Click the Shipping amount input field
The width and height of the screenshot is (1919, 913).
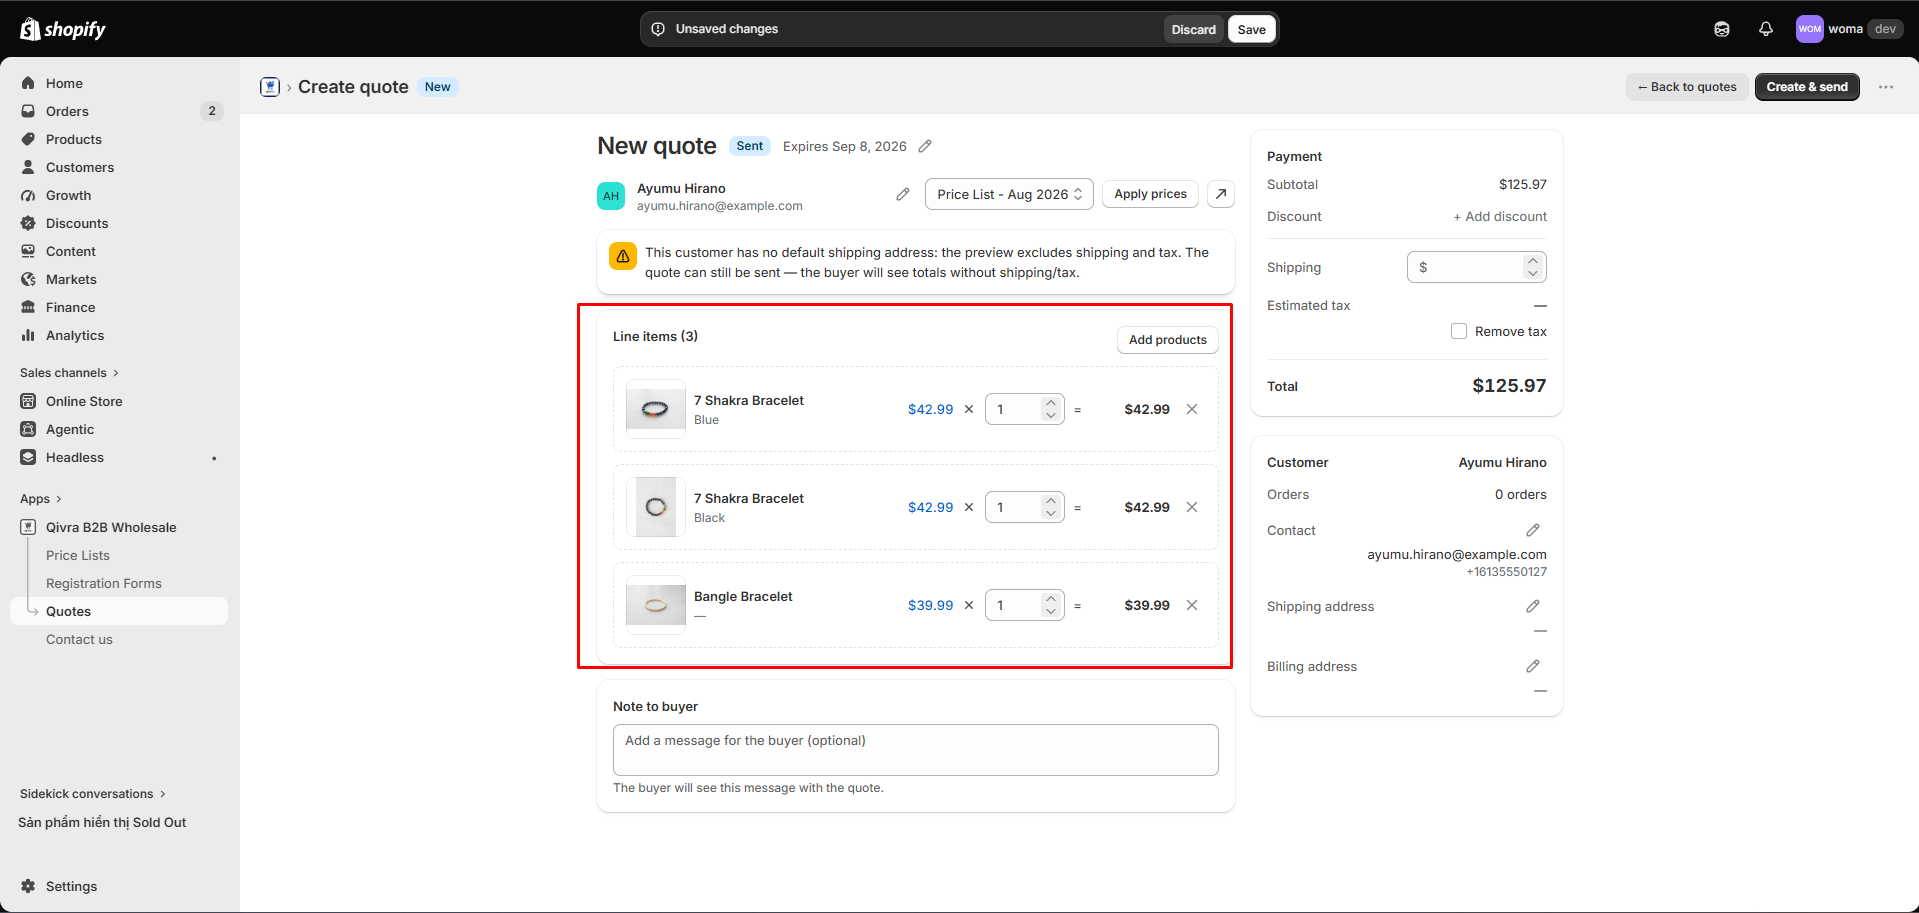pyautogui.click(x=1476, y=267)
